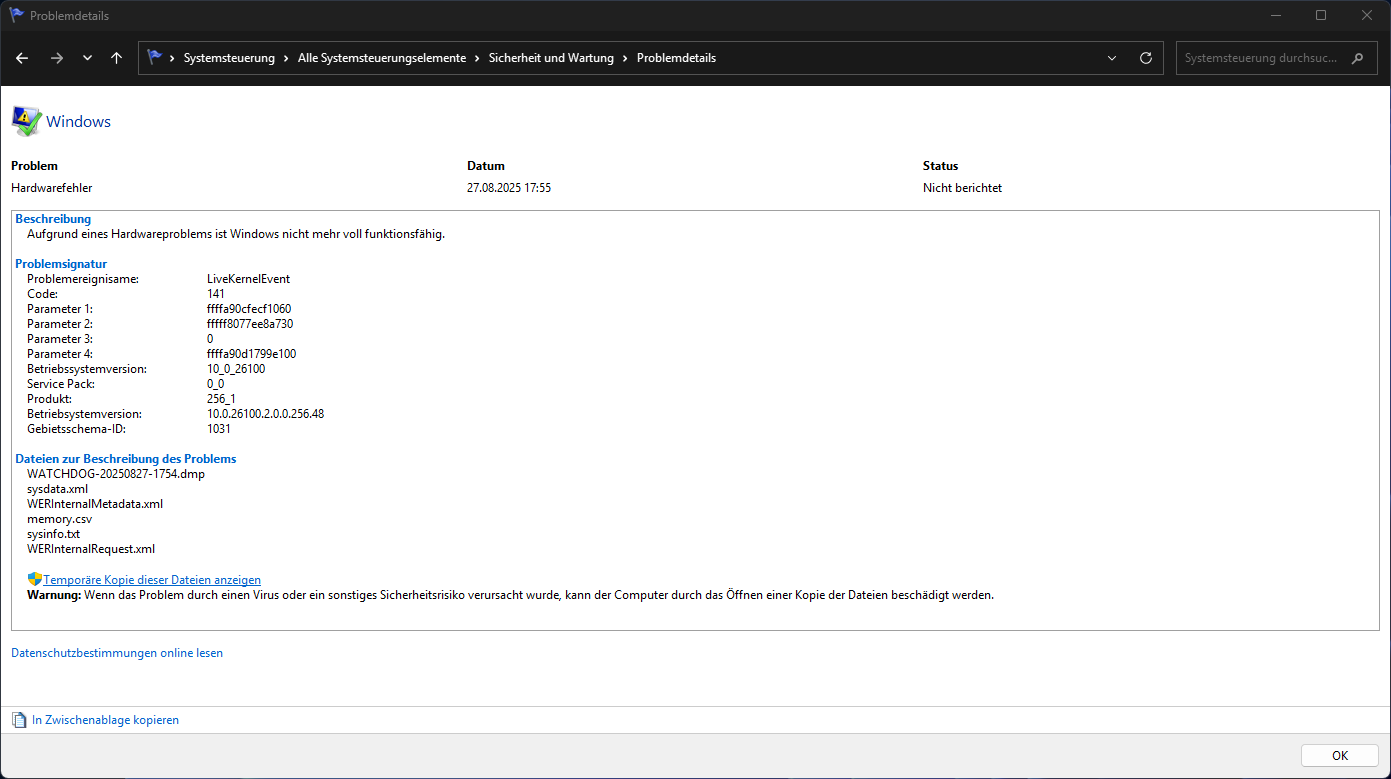Screen dimensions: 1391x779
Task: Select WERInternalMetadata.xml file name
Action: click(x=95, y=504)
